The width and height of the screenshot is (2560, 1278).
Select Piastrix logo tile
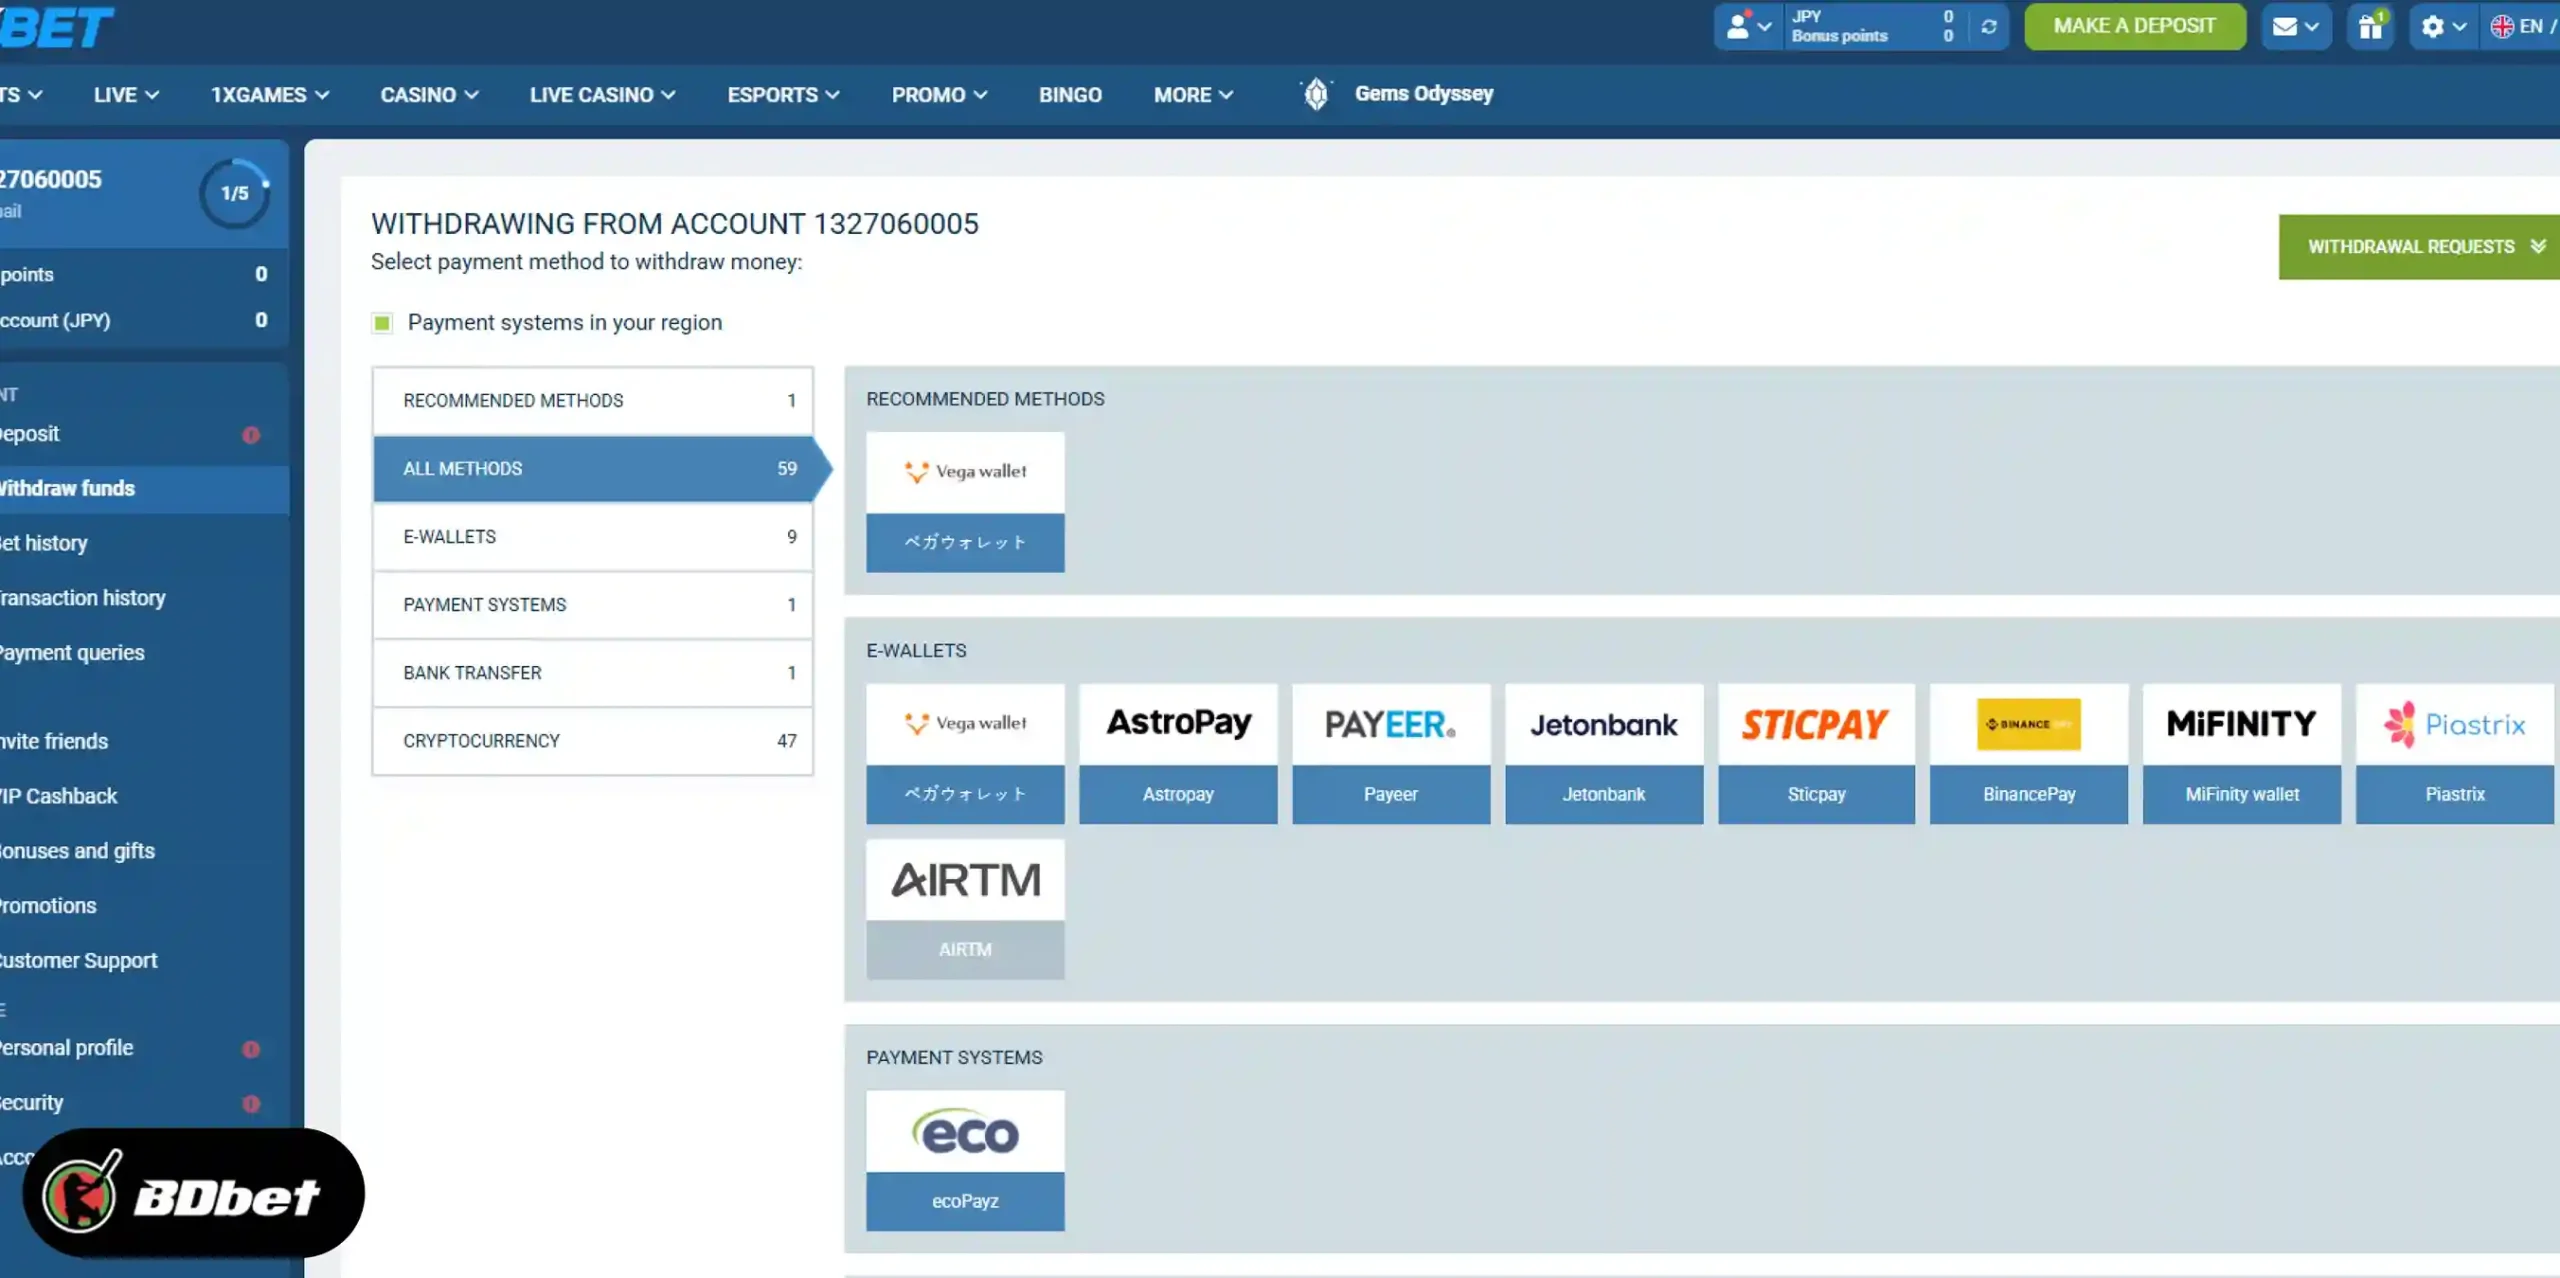2455,724
